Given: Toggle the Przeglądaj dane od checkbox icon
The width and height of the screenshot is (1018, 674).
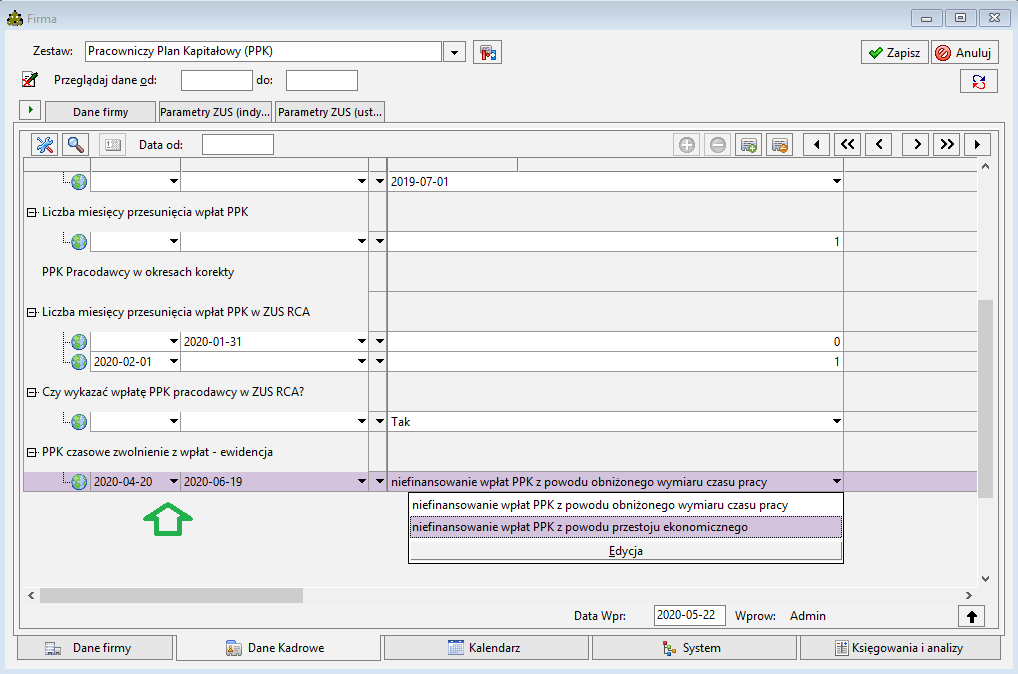Looking at the screenshot, I should [x=29, y=80].
